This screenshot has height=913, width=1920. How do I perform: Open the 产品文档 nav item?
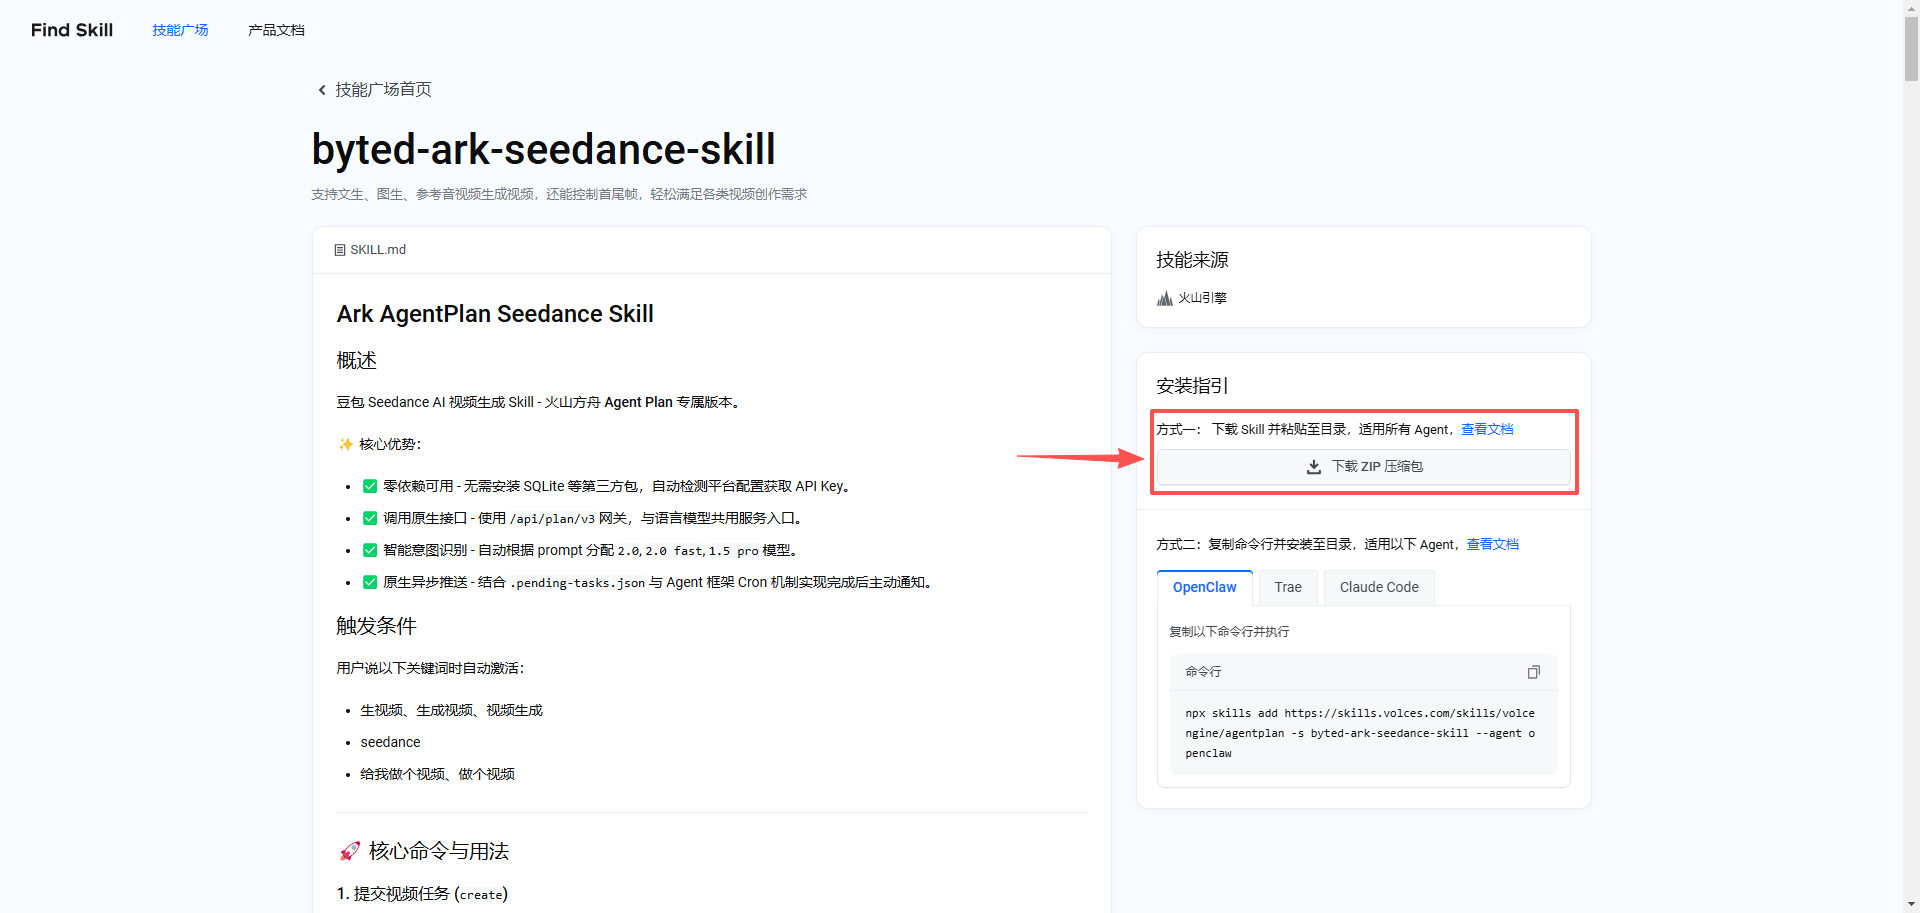(276, 30)
